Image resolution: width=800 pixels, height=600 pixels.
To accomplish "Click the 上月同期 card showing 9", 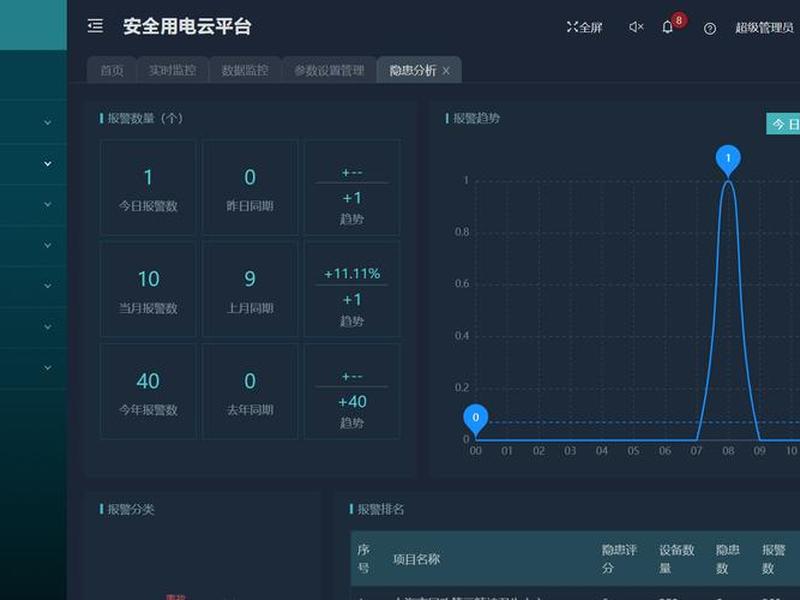I will (x=250, y=289).
